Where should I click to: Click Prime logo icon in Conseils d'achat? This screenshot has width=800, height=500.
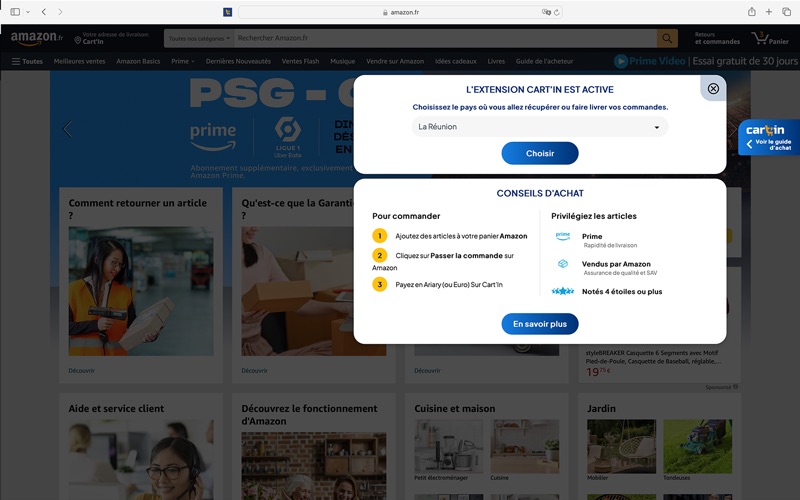pos(563,236)
